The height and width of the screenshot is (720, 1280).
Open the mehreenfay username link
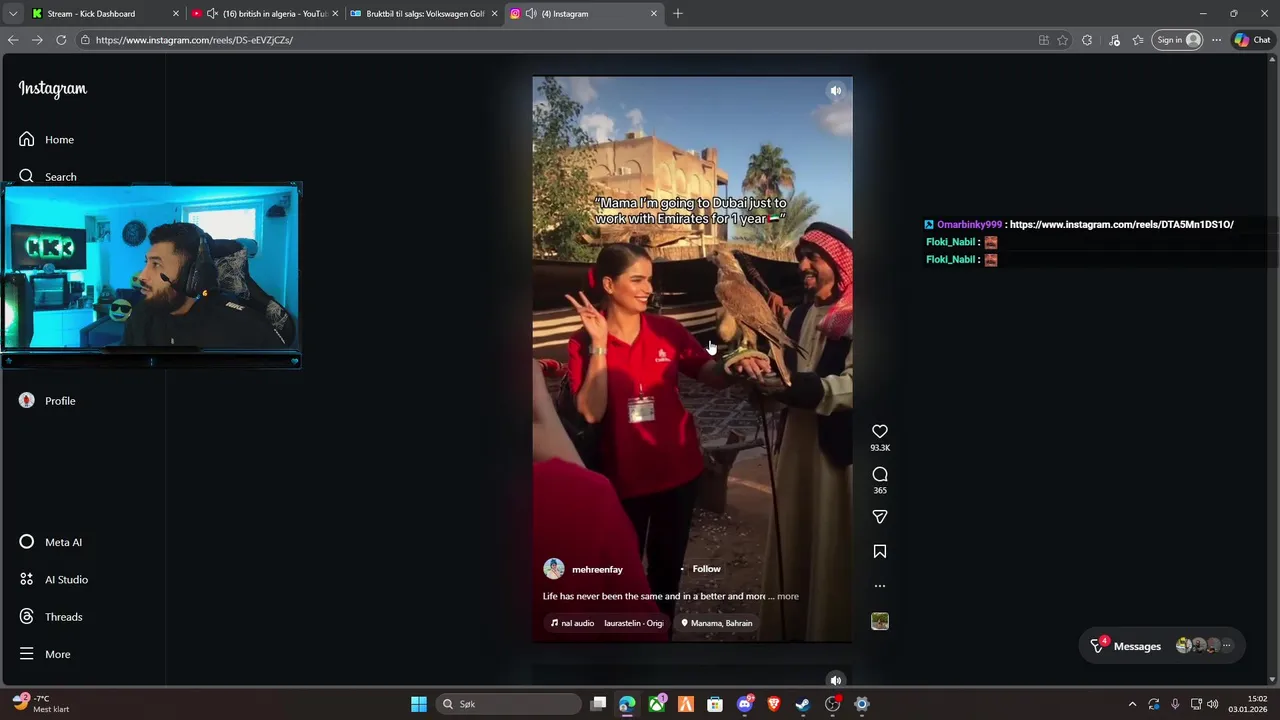pos(597,569)
